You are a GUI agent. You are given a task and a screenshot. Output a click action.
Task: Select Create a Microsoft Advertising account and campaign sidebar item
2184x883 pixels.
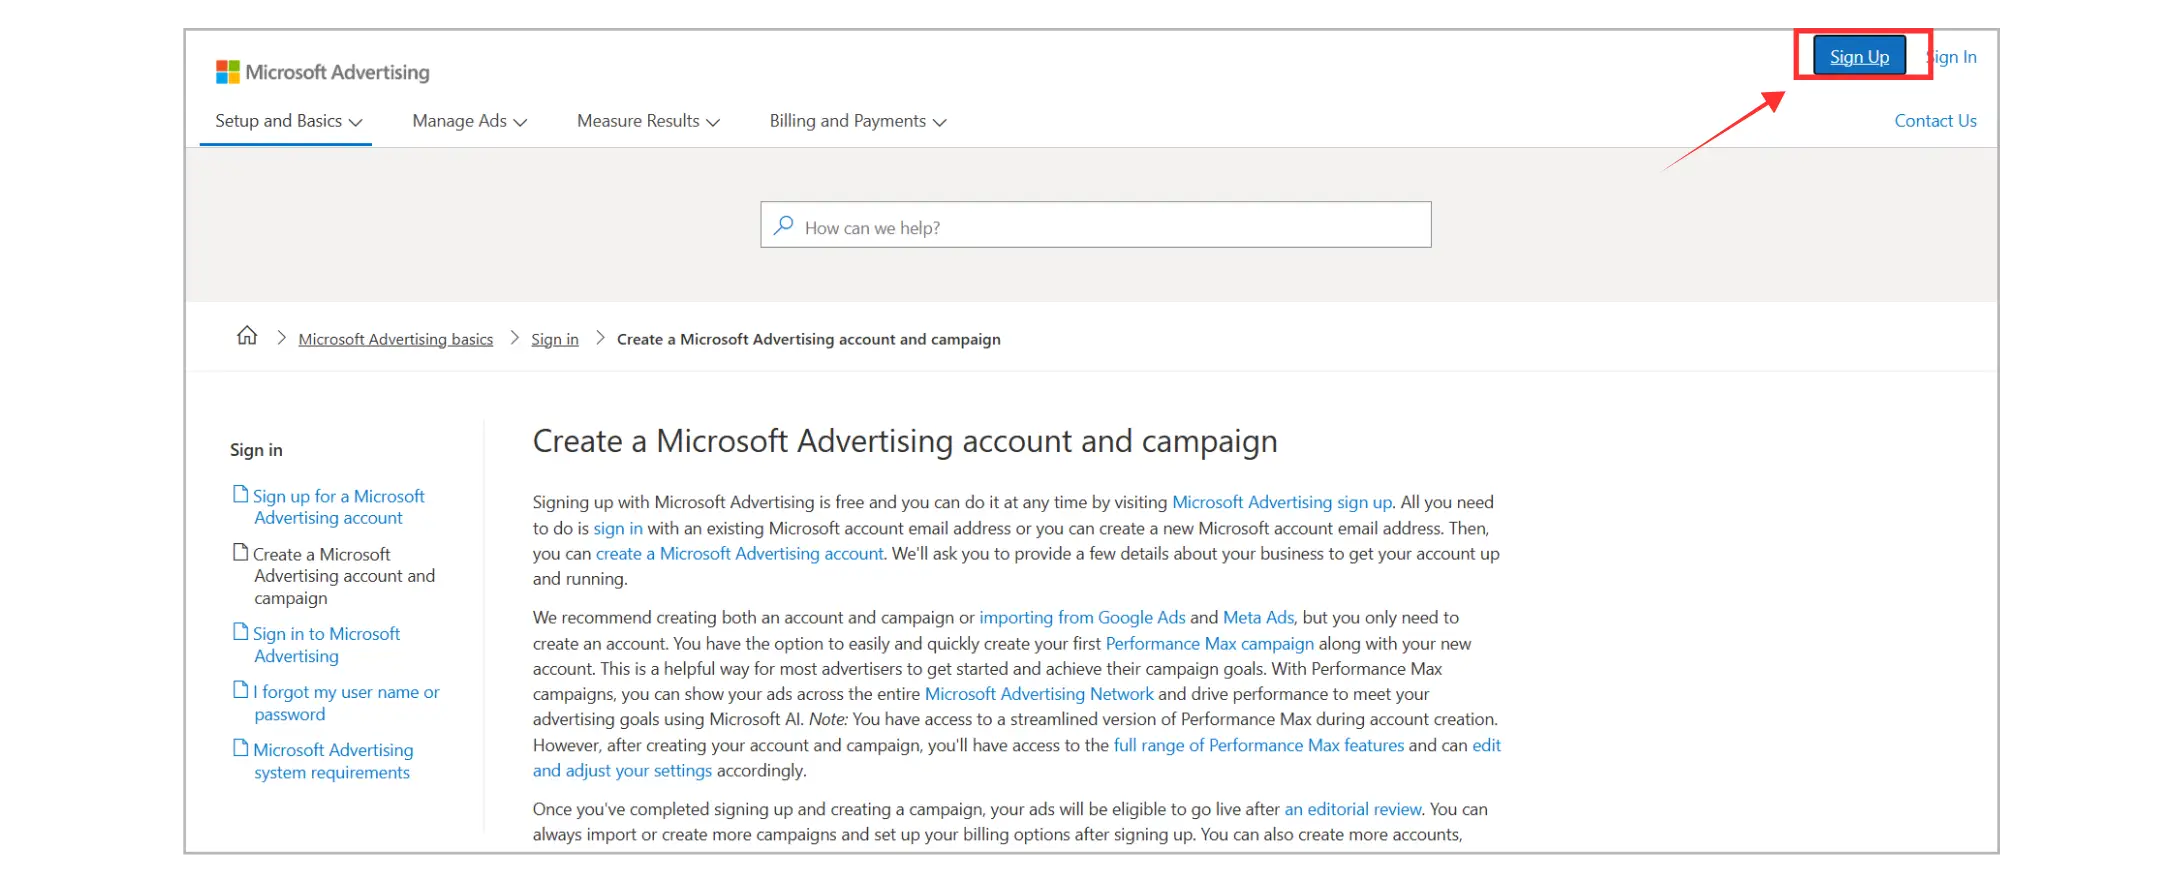pos(344,576)
